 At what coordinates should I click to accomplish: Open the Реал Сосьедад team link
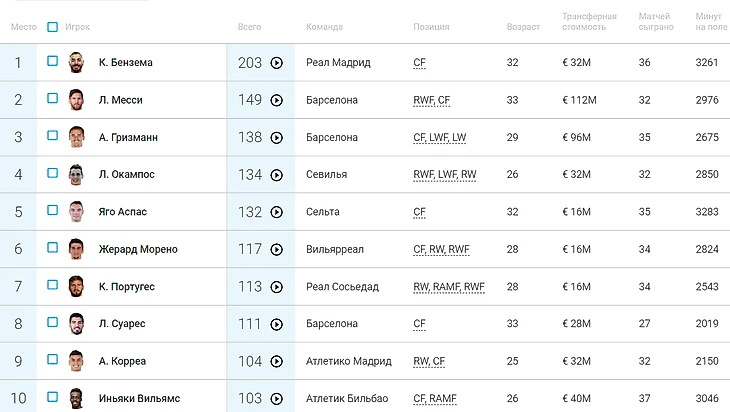[x=342, y=287]
